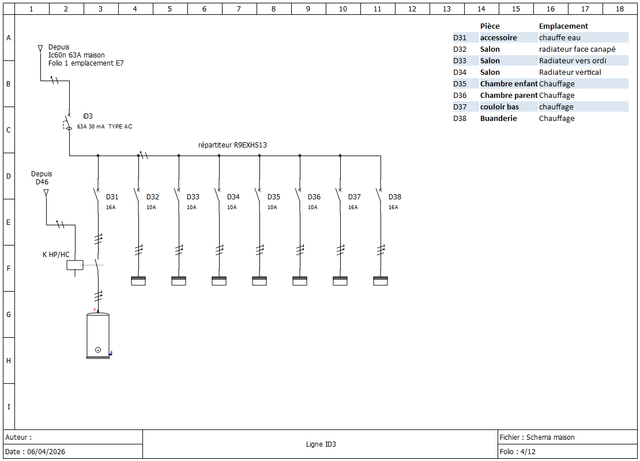Select the radiator symbol below D37

coord(340,281)
